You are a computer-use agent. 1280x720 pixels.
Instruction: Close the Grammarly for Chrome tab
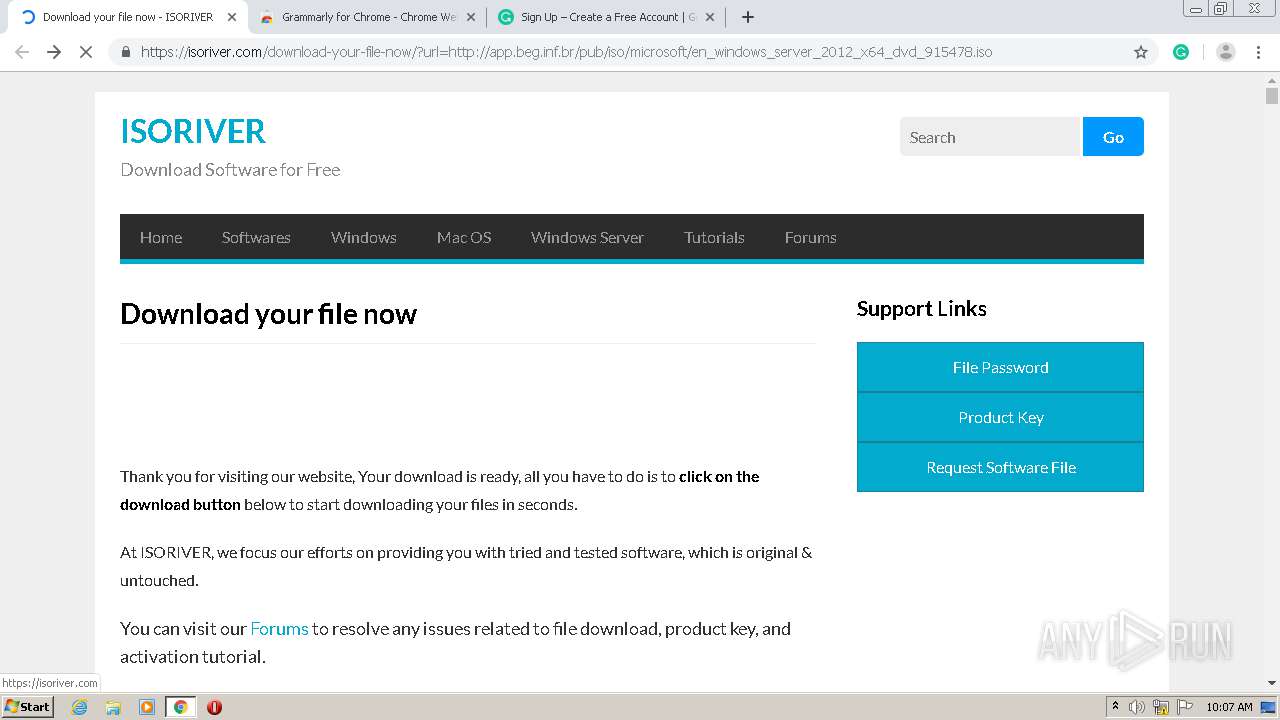pyautogui.click(x=471, y=17)
